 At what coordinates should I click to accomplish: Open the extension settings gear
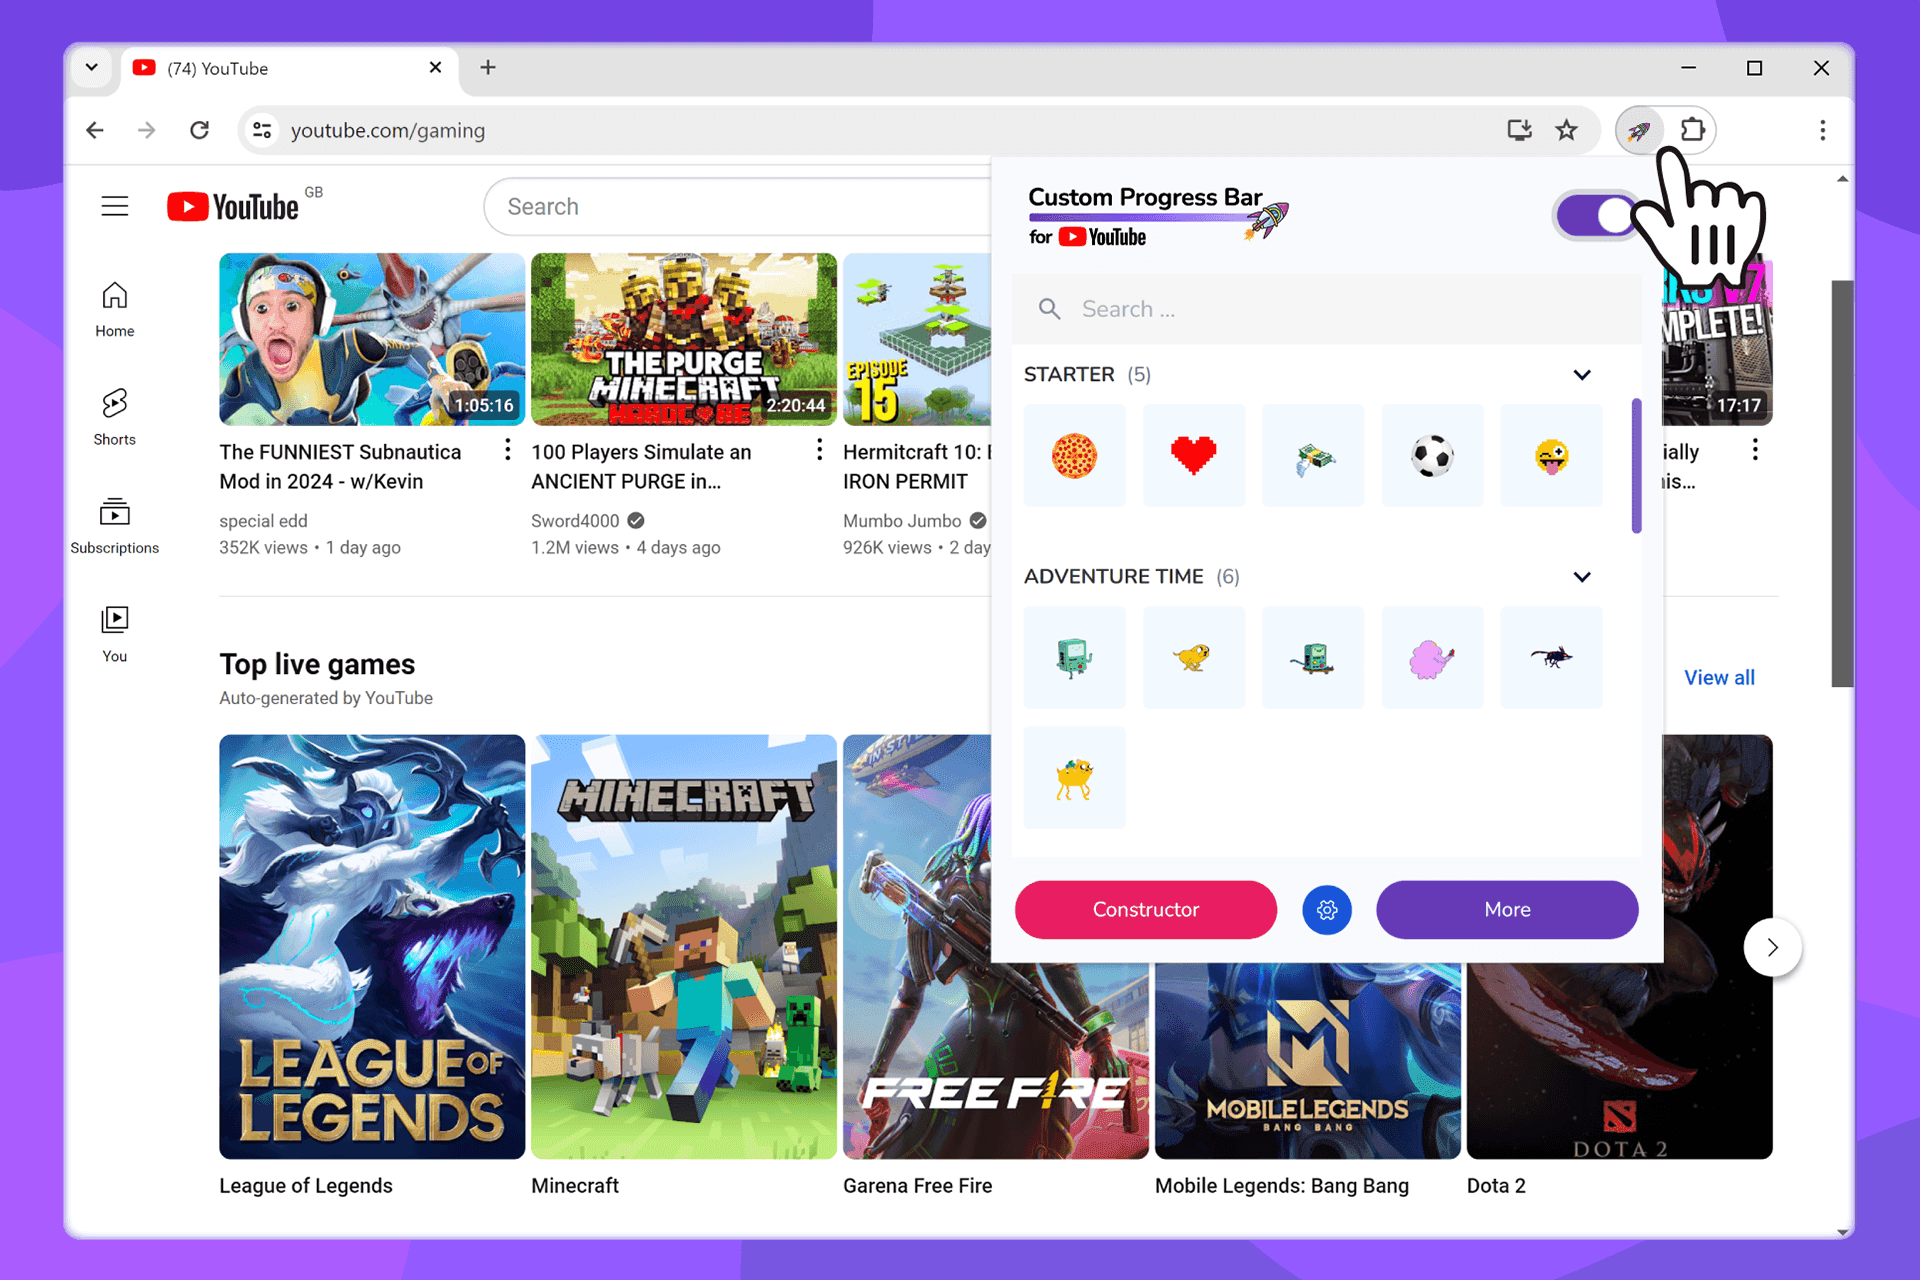click(x=1326, y=910)
